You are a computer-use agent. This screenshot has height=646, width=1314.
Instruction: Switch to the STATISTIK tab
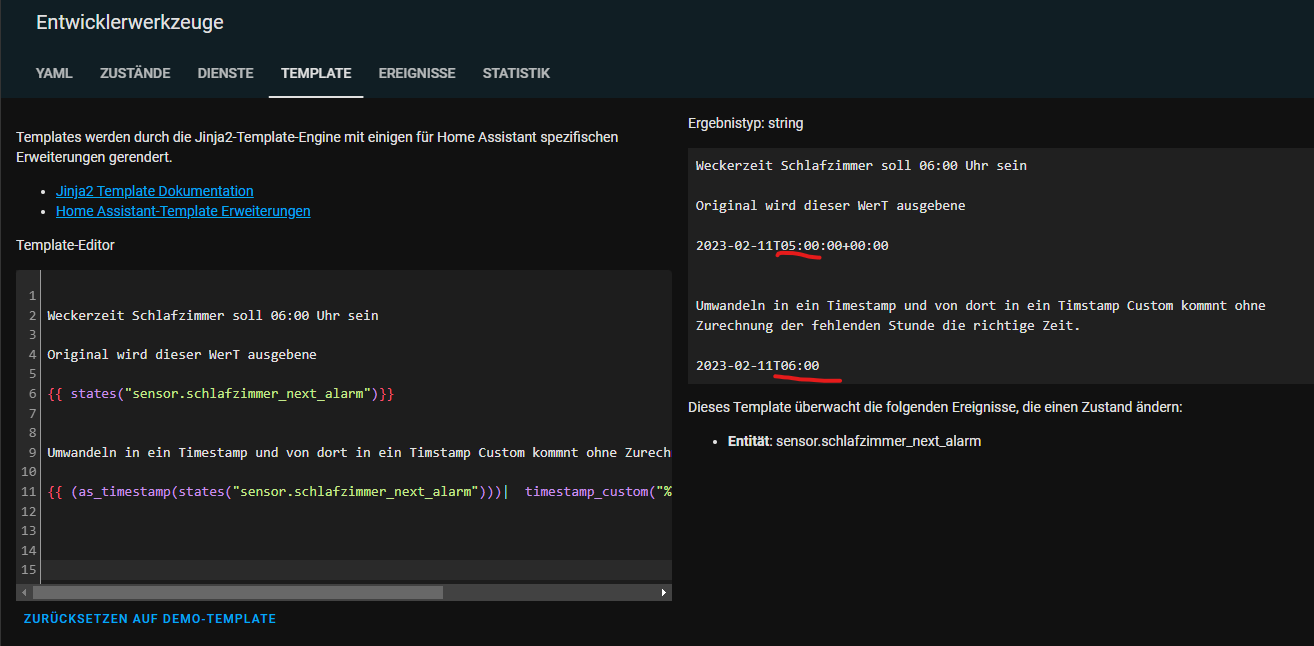516,73
